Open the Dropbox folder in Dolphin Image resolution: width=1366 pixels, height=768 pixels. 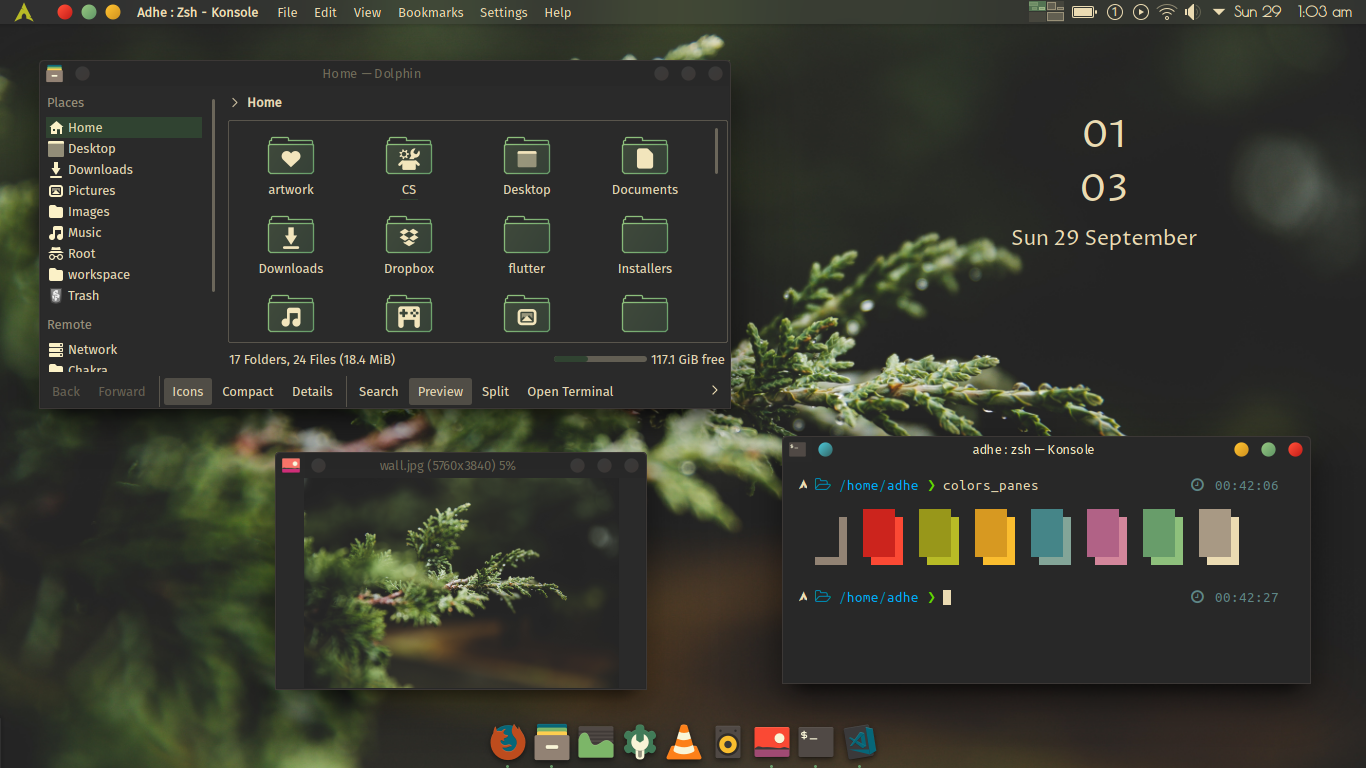click(x=409, y=245)
